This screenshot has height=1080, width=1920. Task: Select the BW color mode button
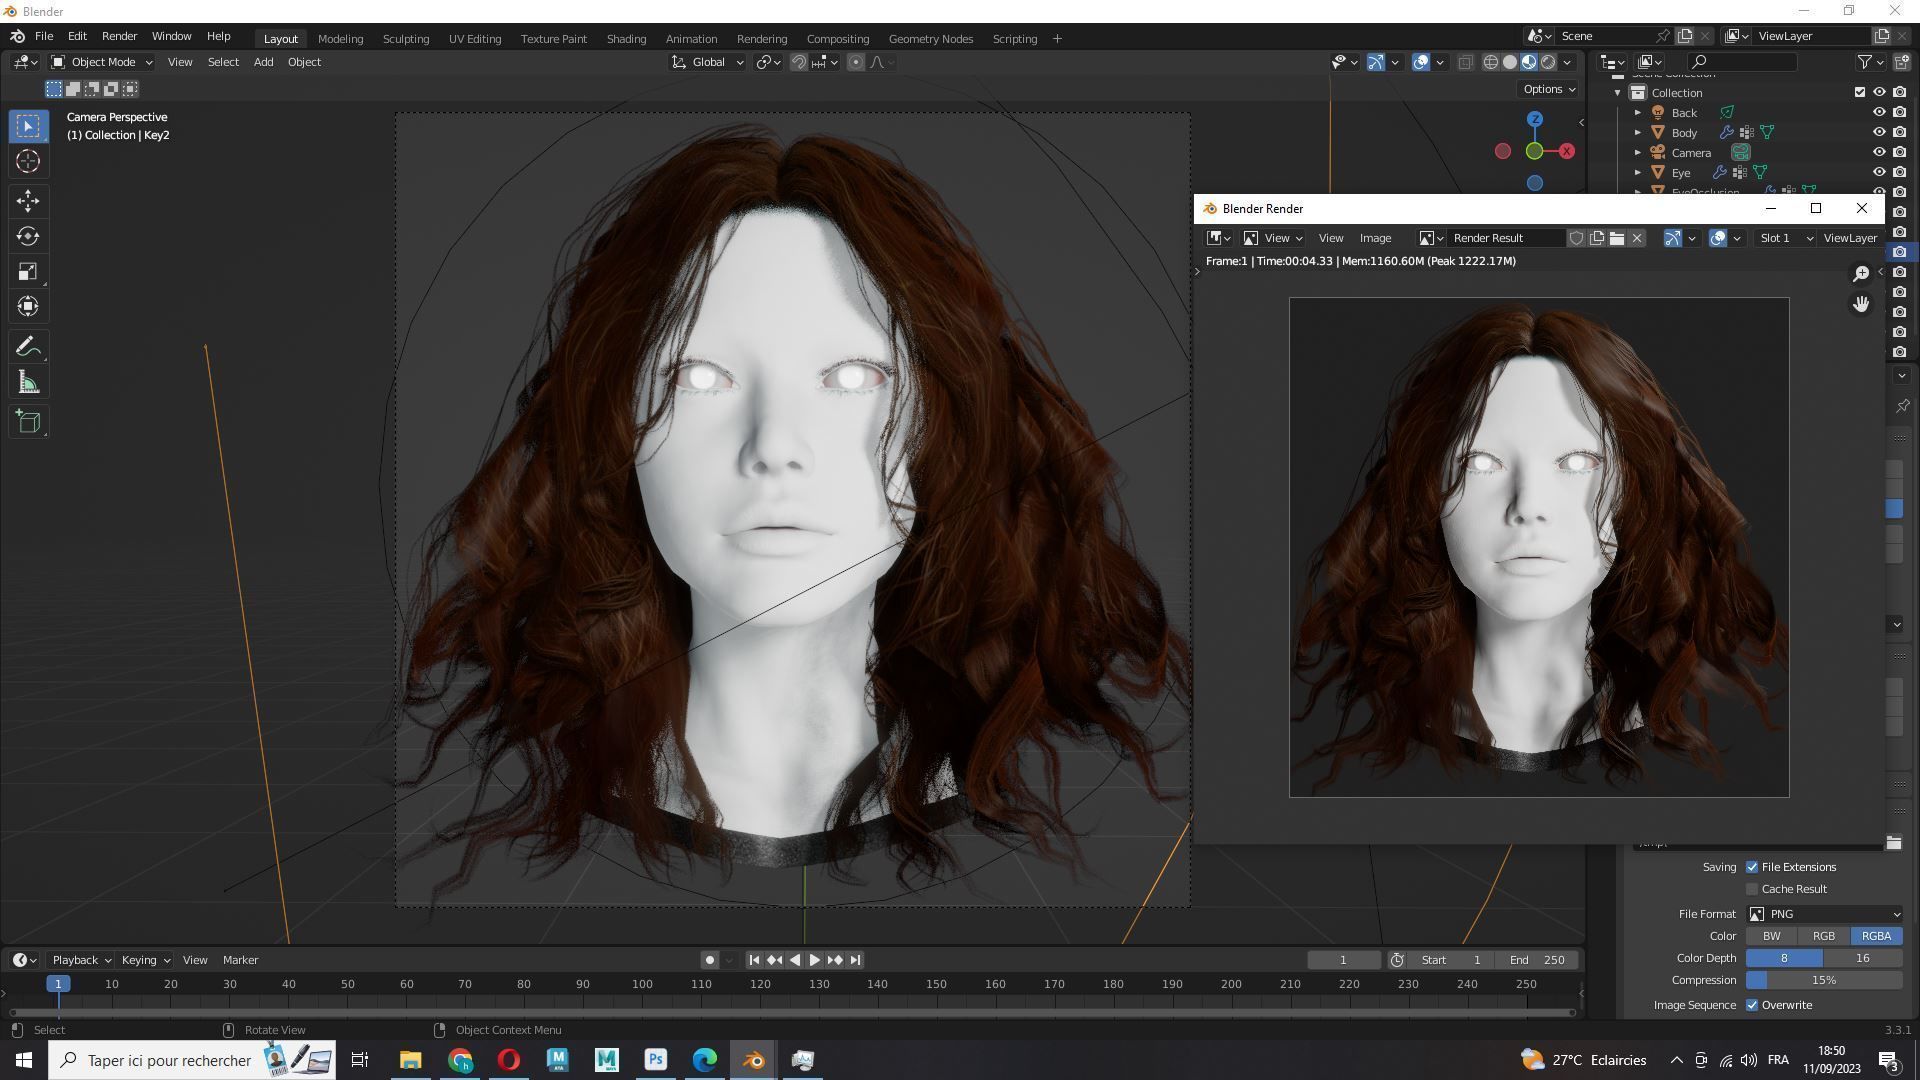click(1772, 936)
